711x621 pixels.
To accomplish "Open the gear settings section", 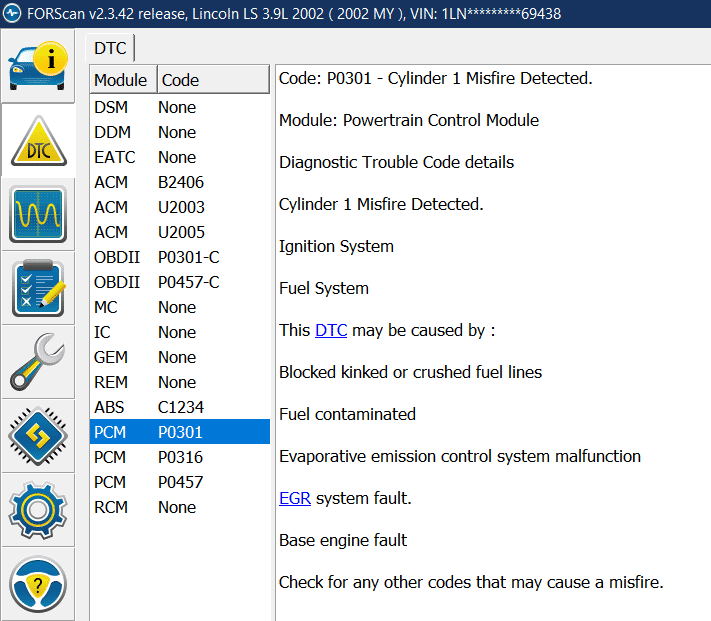I will 38,510.
